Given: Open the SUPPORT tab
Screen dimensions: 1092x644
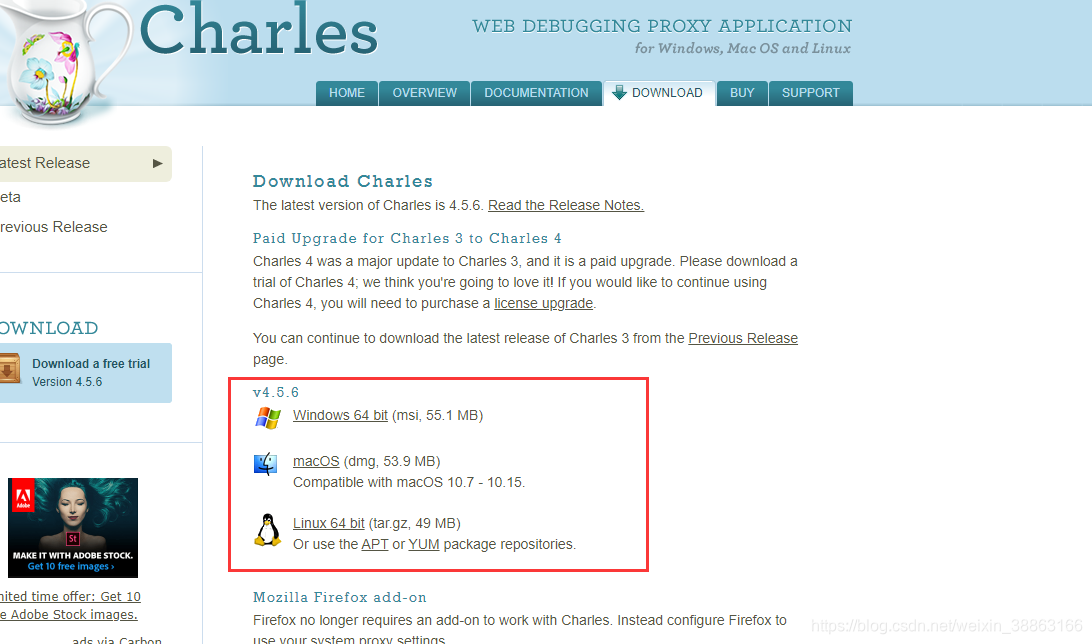Looking at the screenshot, I should [x=811, y=93].
